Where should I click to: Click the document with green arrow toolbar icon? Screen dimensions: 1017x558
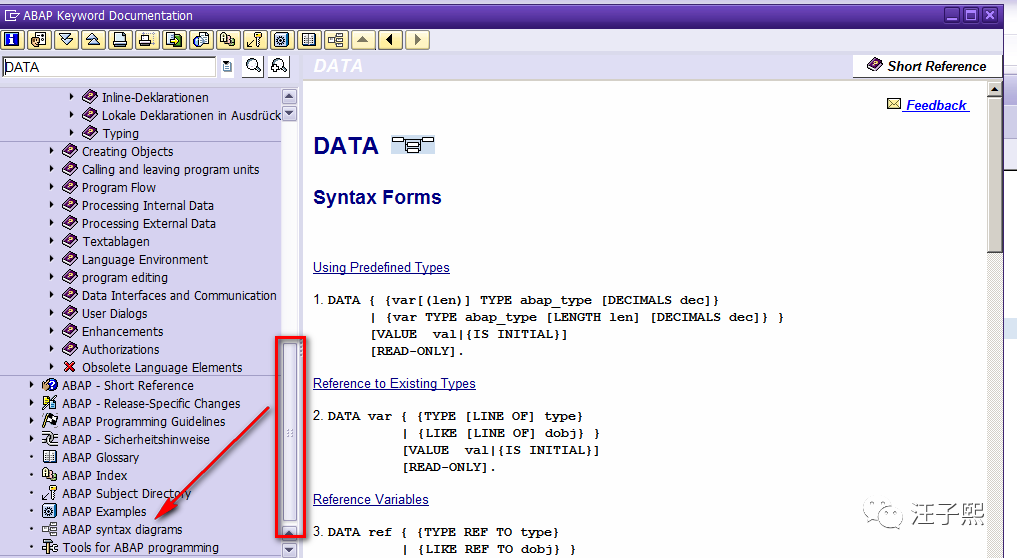click(x=174, y=40)
